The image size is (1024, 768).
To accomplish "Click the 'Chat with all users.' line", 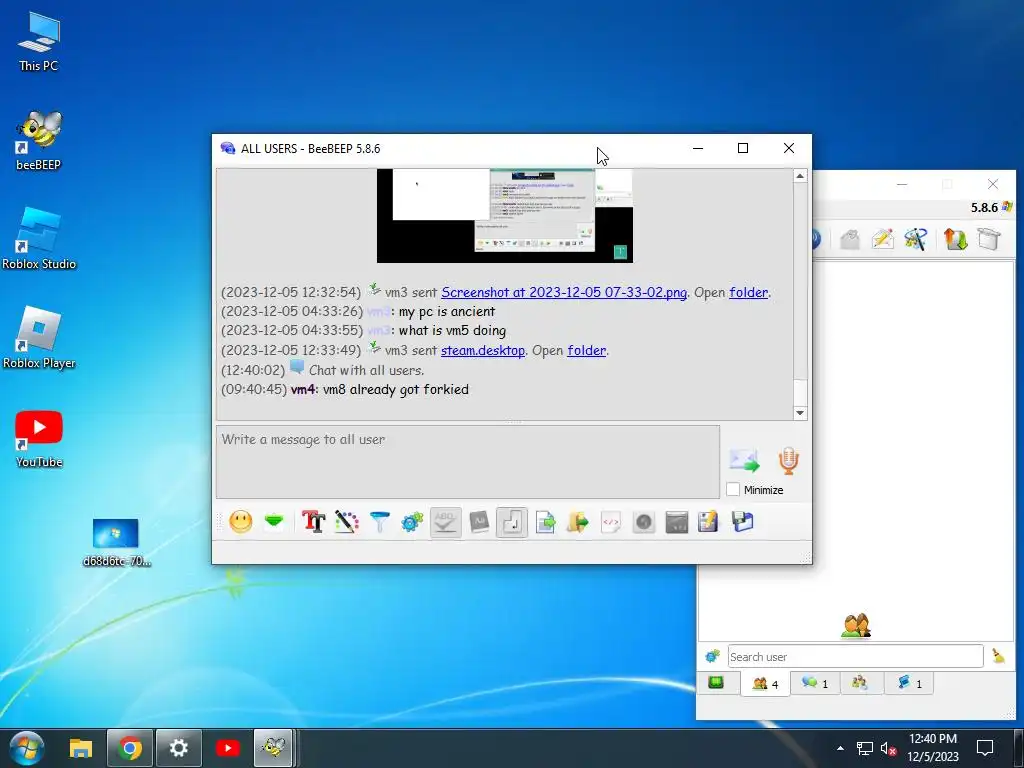I will [x=366, y=370].
